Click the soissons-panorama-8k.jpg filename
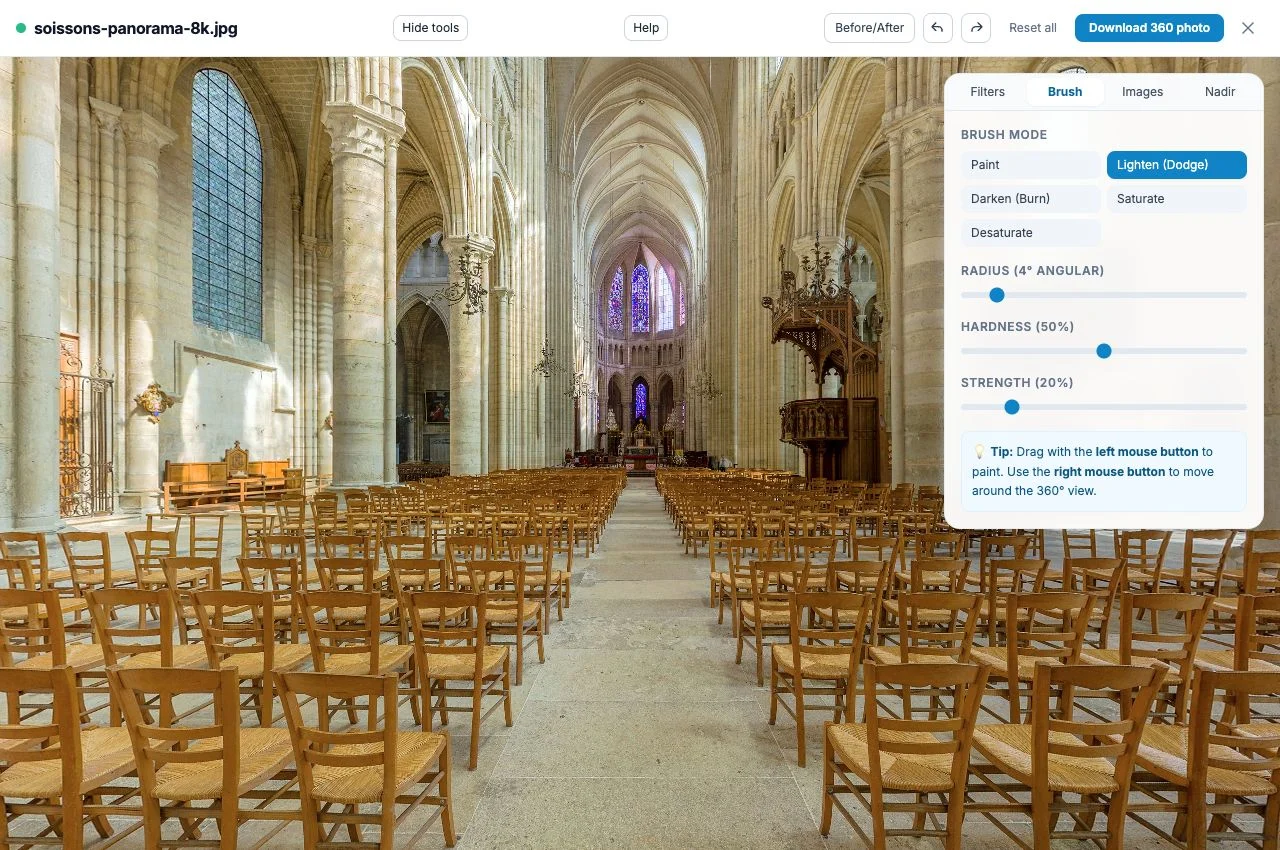This screenshot has width=1280, height=850. pos(136,28)
